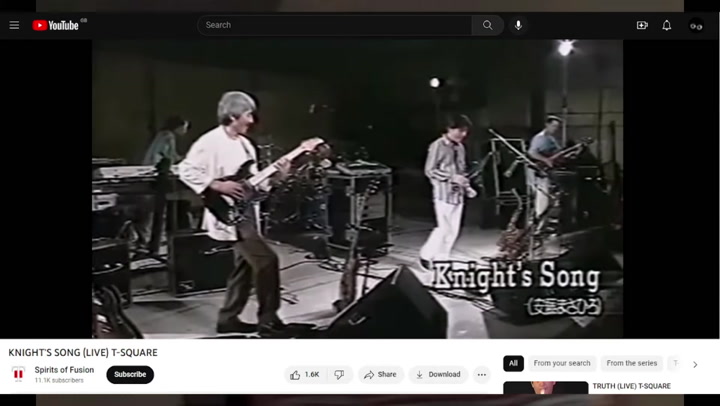Screen dimensions: 720x406
Task: Open Spirits of Fusion channel avatar
Action: point(18,374)
